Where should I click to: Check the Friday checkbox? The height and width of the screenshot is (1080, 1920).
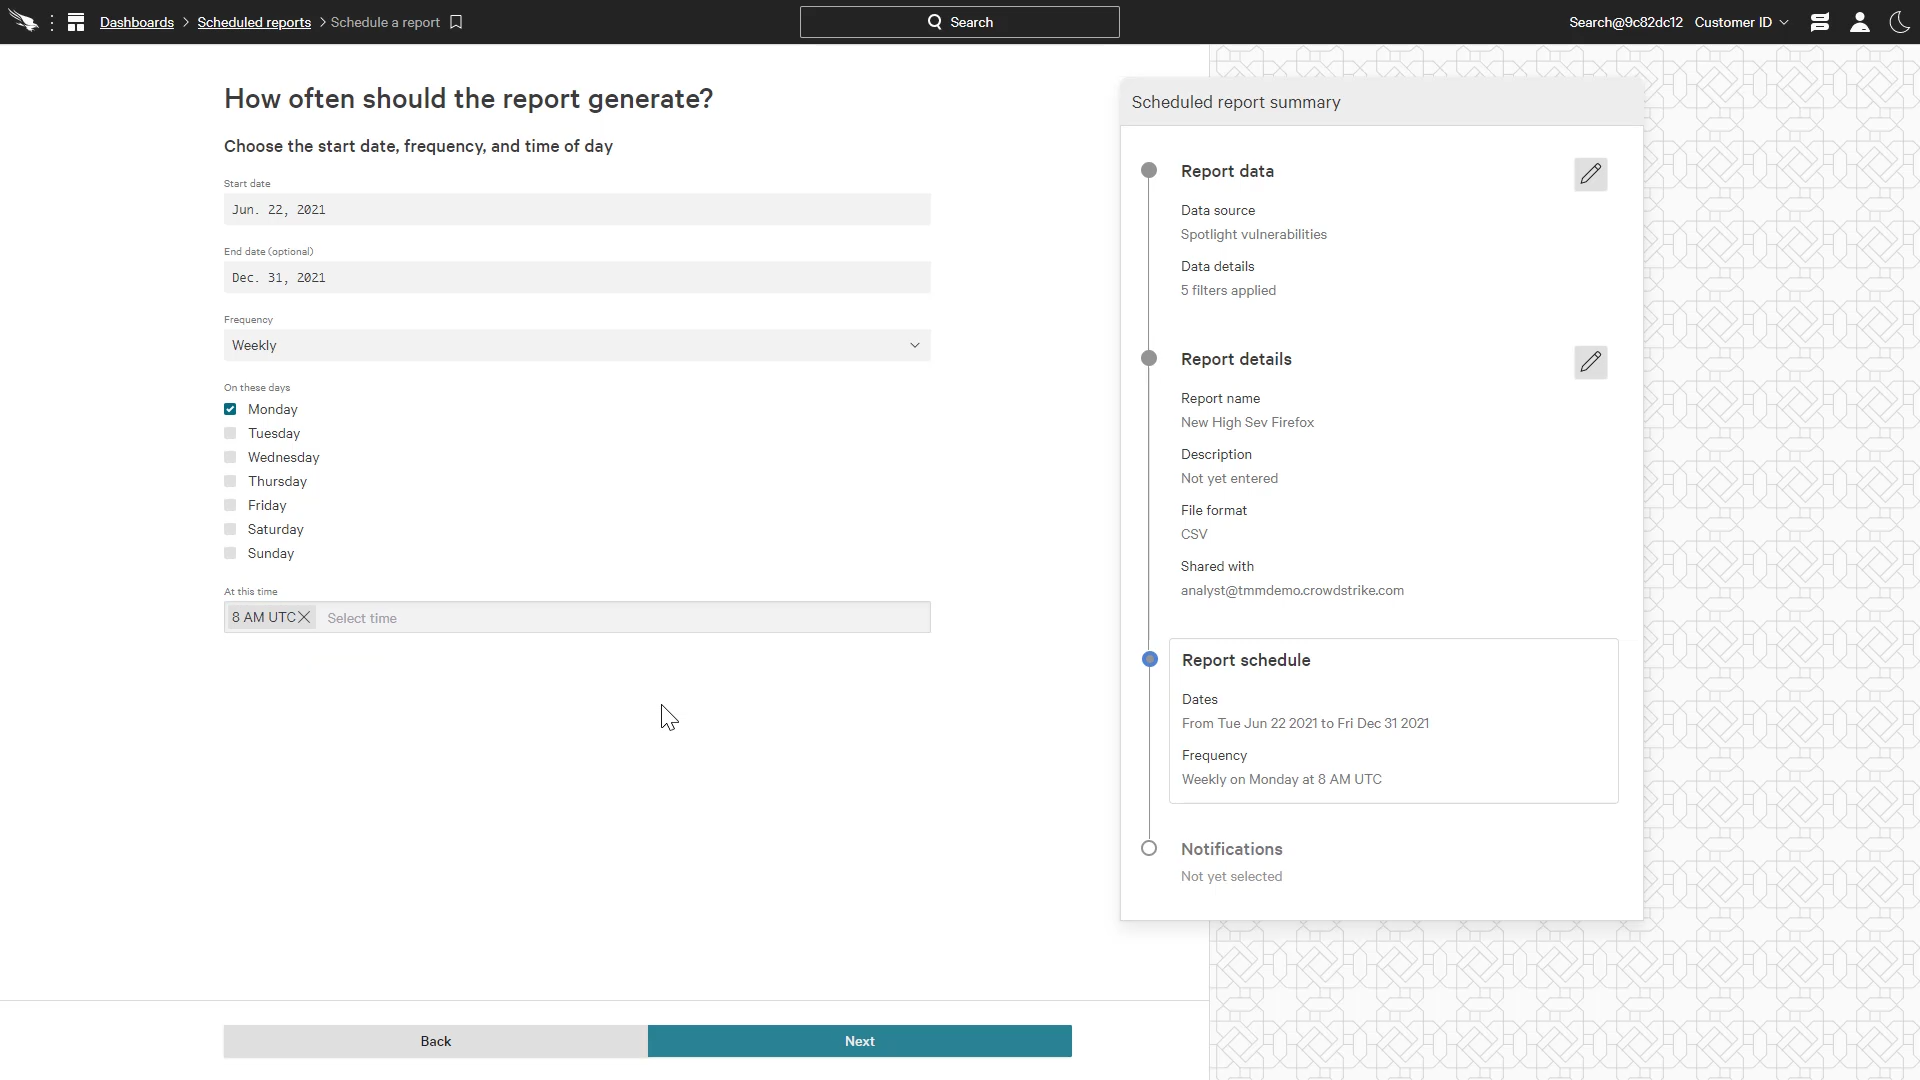(230, 505)
